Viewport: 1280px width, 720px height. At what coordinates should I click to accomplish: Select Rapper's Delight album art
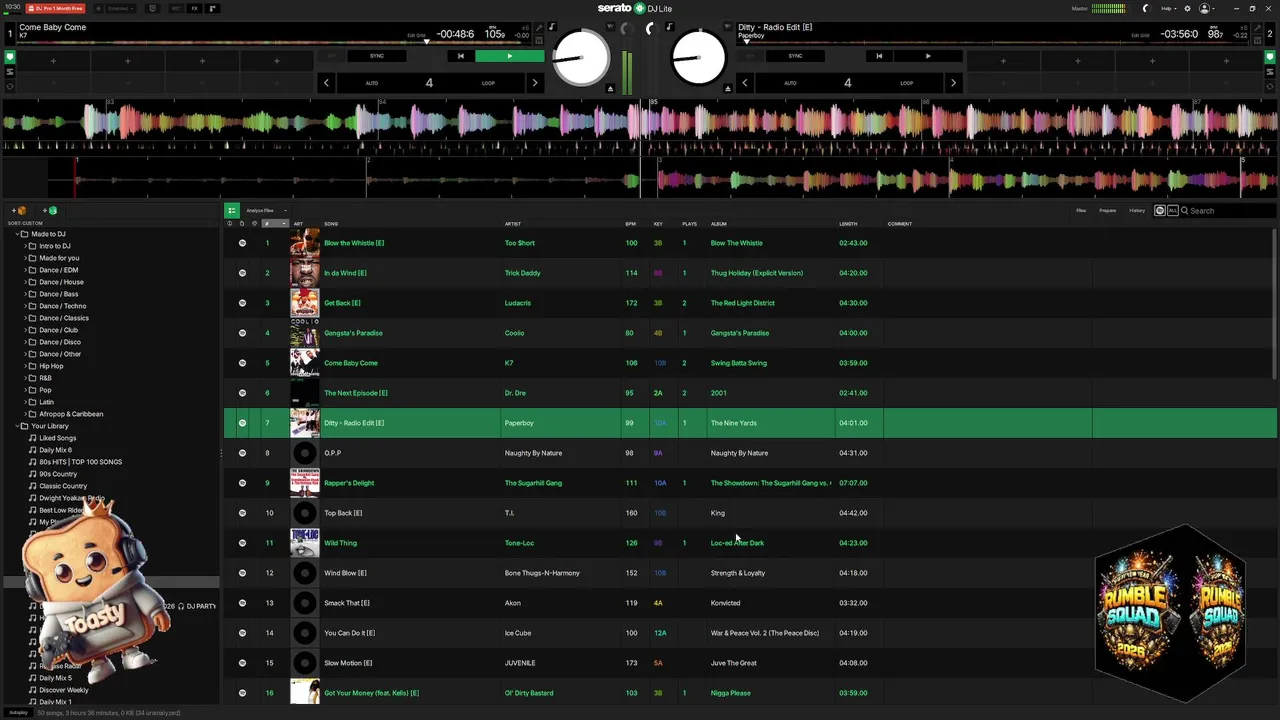(x=305, y=483)
